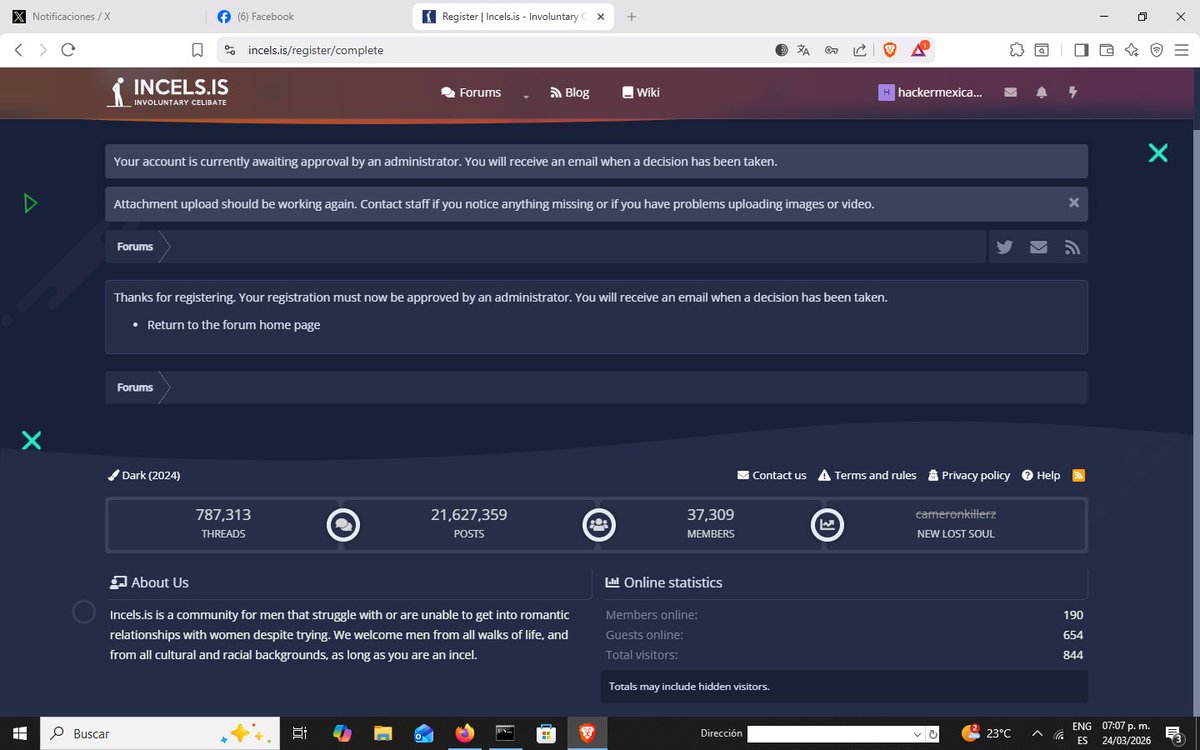Click the upper Forums breadcrumb
1200x750 pixels.
135,247
